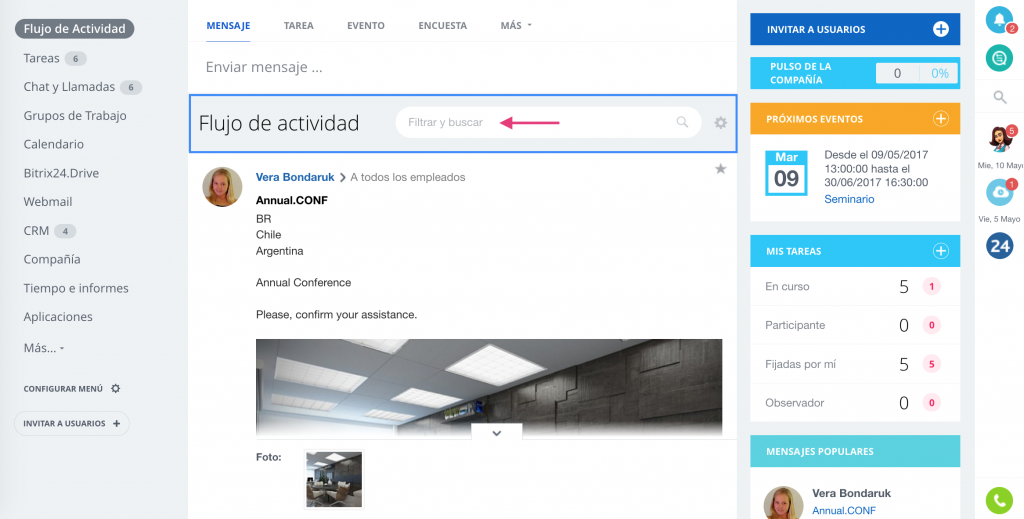Click the plus icon on Invitar a Usuarios banner
Viewport: 1024px width, 519px height.
click(x=940, y=29)
